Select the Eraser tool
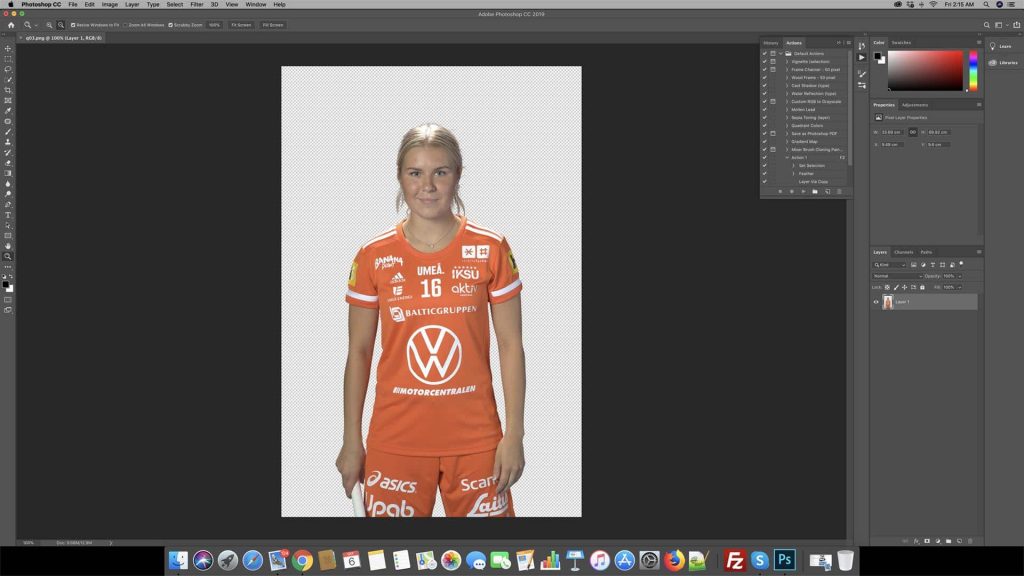The image size is (1024, 576). tap(8, 163)
